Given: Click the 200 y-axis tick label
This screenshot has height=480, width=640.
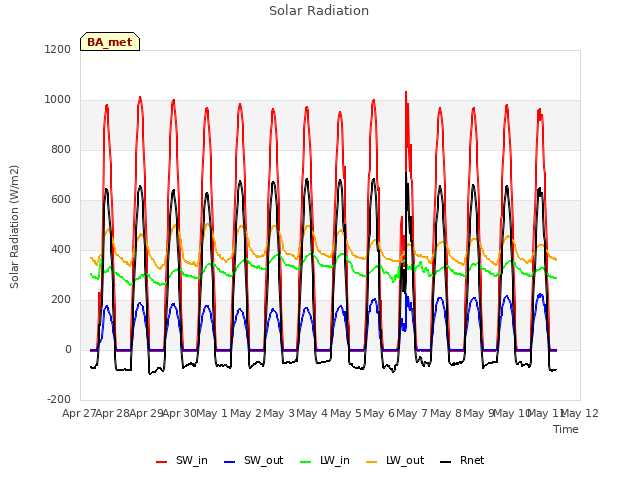Looking at the screenshot, I should pyautogui.click(x=61, y=300).
